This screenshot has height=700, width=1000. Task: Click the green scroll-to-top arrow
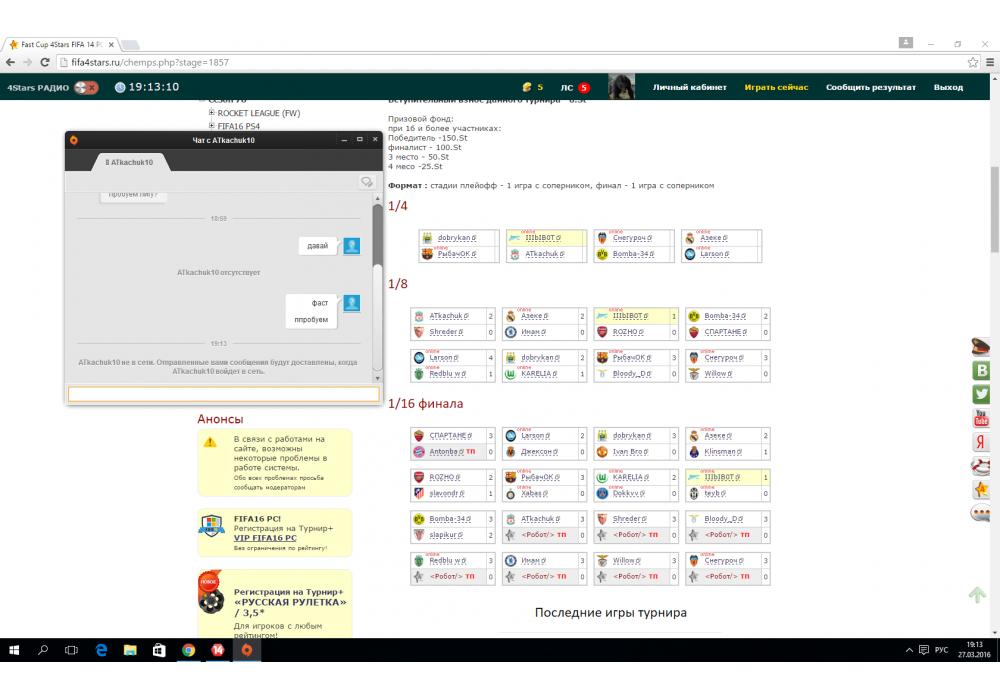click(x=977, y=595)
